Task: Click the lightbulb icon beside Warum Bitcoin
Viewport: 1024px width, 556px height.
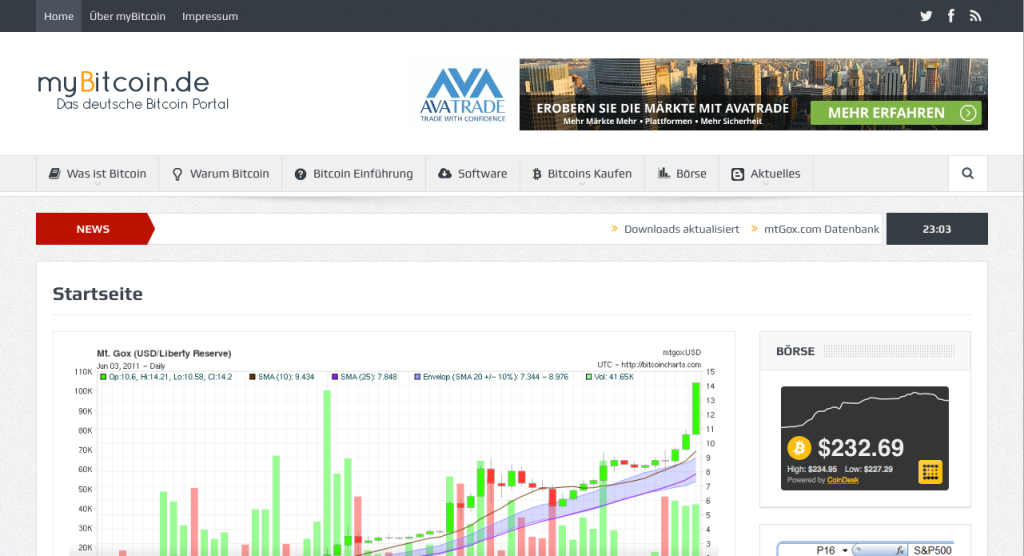Action: click(177, 174)
